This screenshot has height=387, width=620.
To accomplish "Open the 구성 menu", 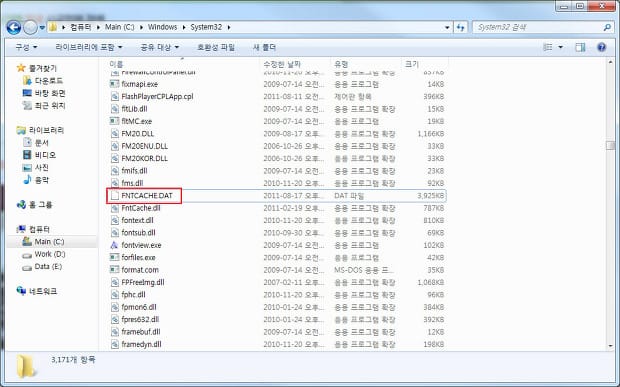I will click(26, 47).
